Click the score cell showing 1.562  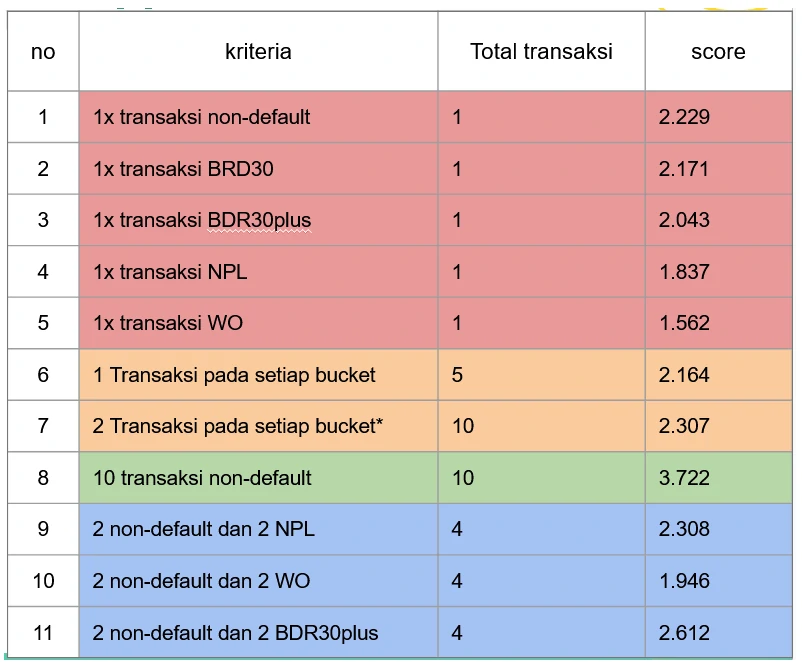[x=684, y=323]
